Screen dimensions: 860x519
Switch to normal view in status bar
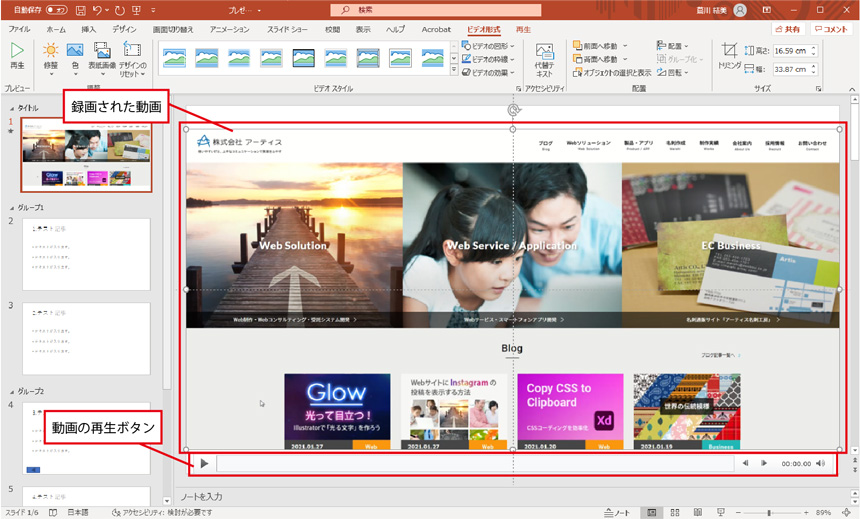652,512
